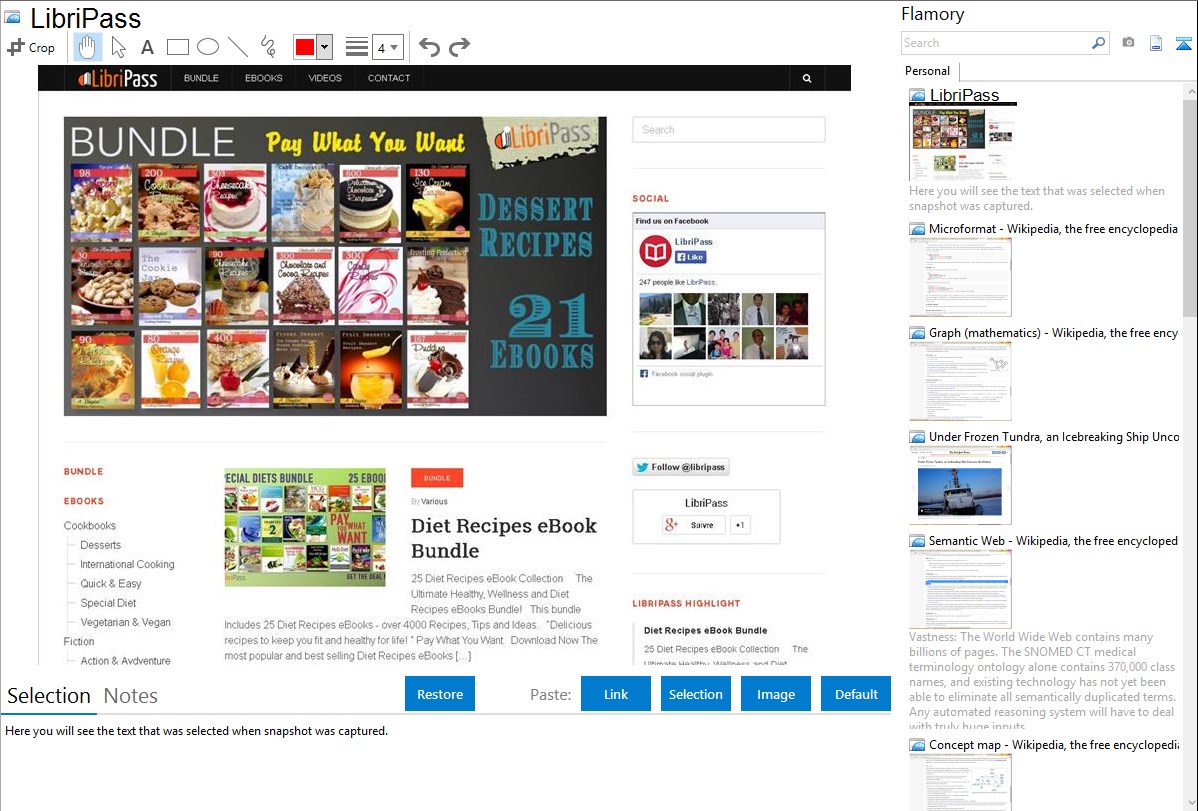Click the Dessert Recipes bundle banner
Viewport: 1198px width, 811px height.
tap(335, 266)
